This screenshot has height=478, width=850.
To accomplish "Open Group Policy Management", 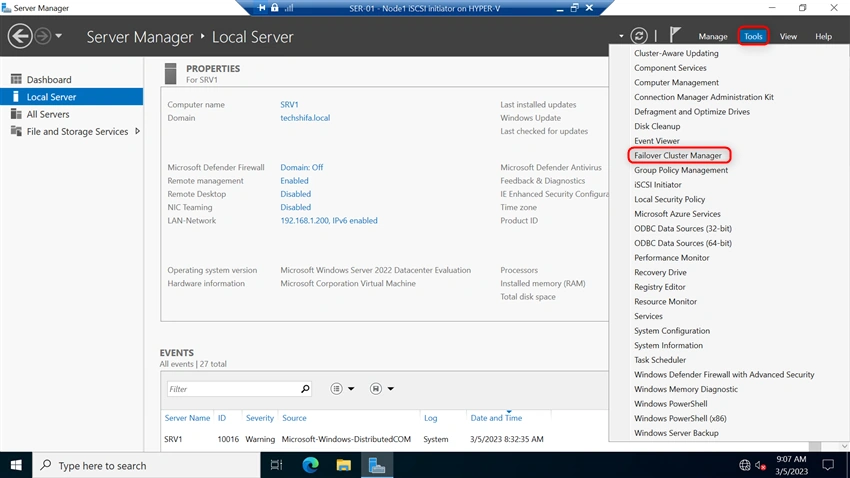I will (681, 170).
